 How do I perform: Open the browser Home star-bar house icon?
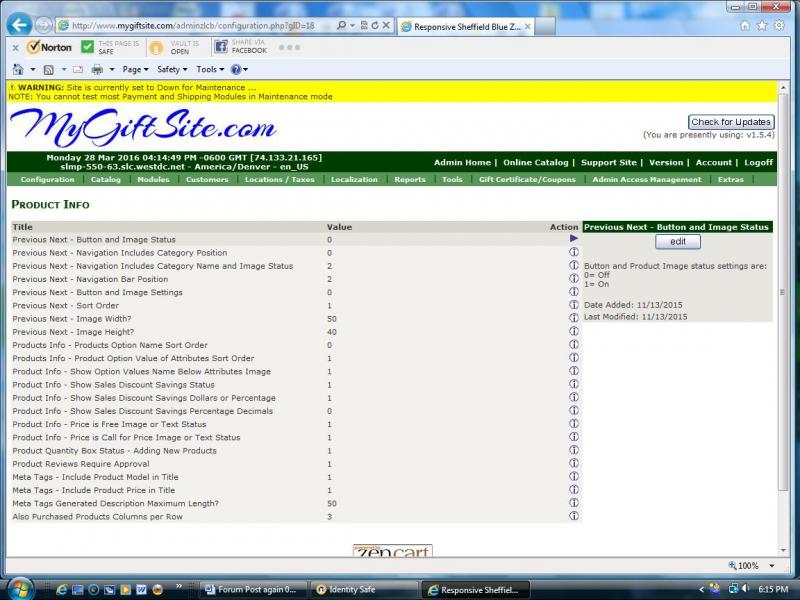(745, 26)
